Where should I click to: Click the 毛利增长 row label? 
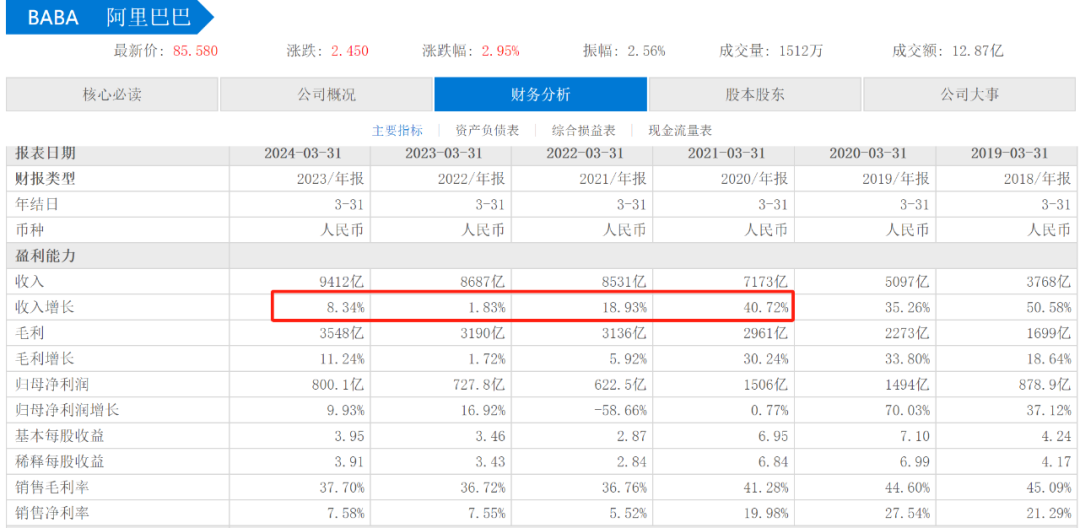point(45,359)
